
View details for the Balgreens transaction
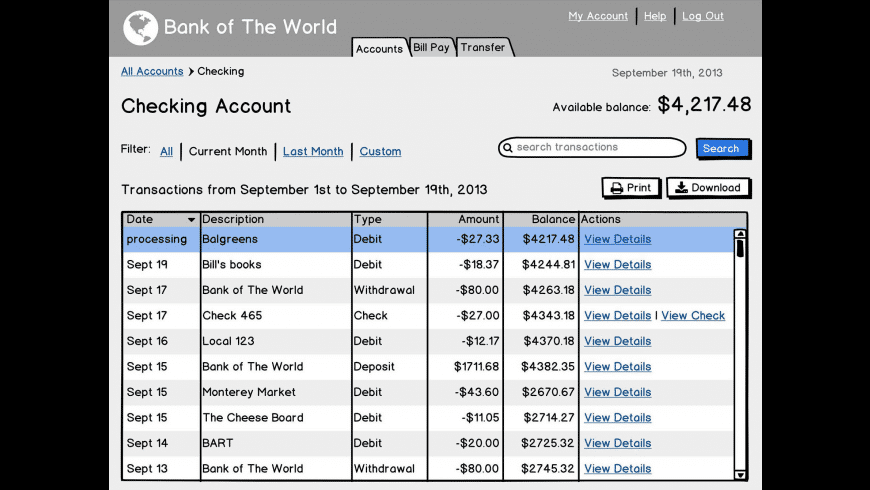(617, 239)
